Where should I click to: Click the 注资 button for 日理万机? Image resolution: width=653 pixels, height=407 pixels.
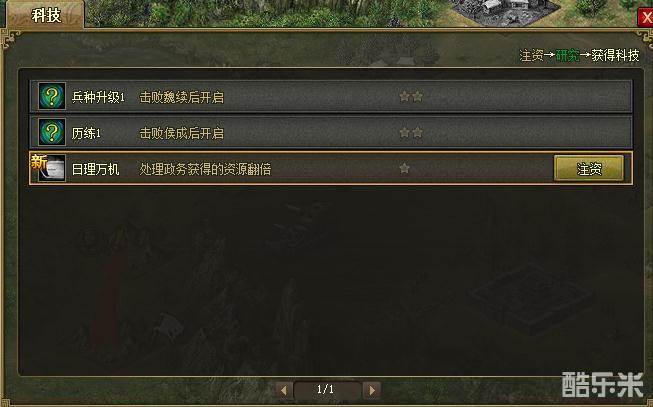point(589,169)
